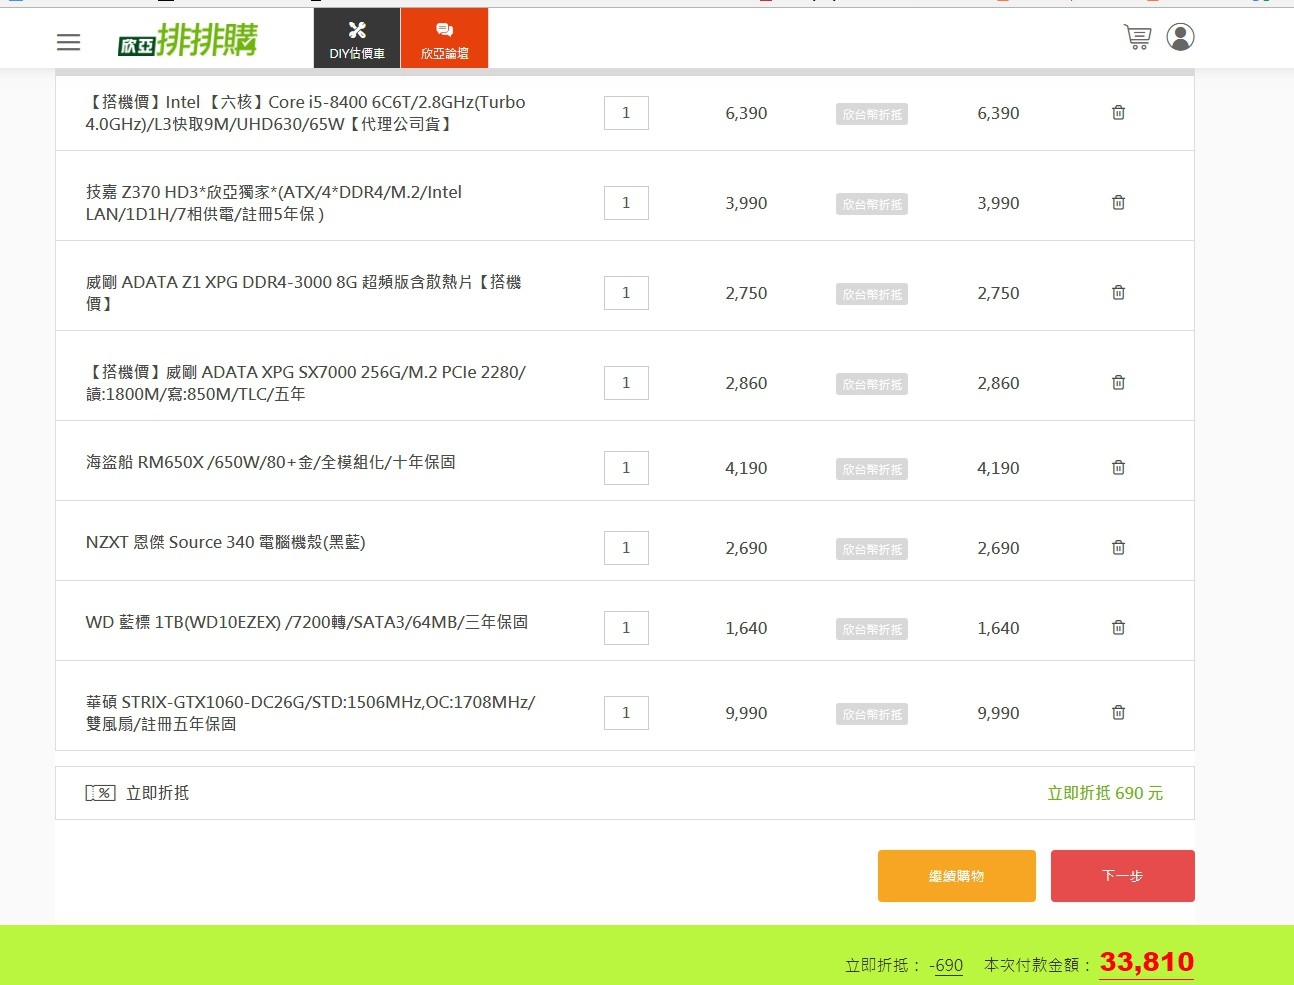Image resolution: width=1294 pixels, height=985 pixels.
Task: Remove the 華碩 STRIX-GTX1060 item
Action: click(1119, 713)
